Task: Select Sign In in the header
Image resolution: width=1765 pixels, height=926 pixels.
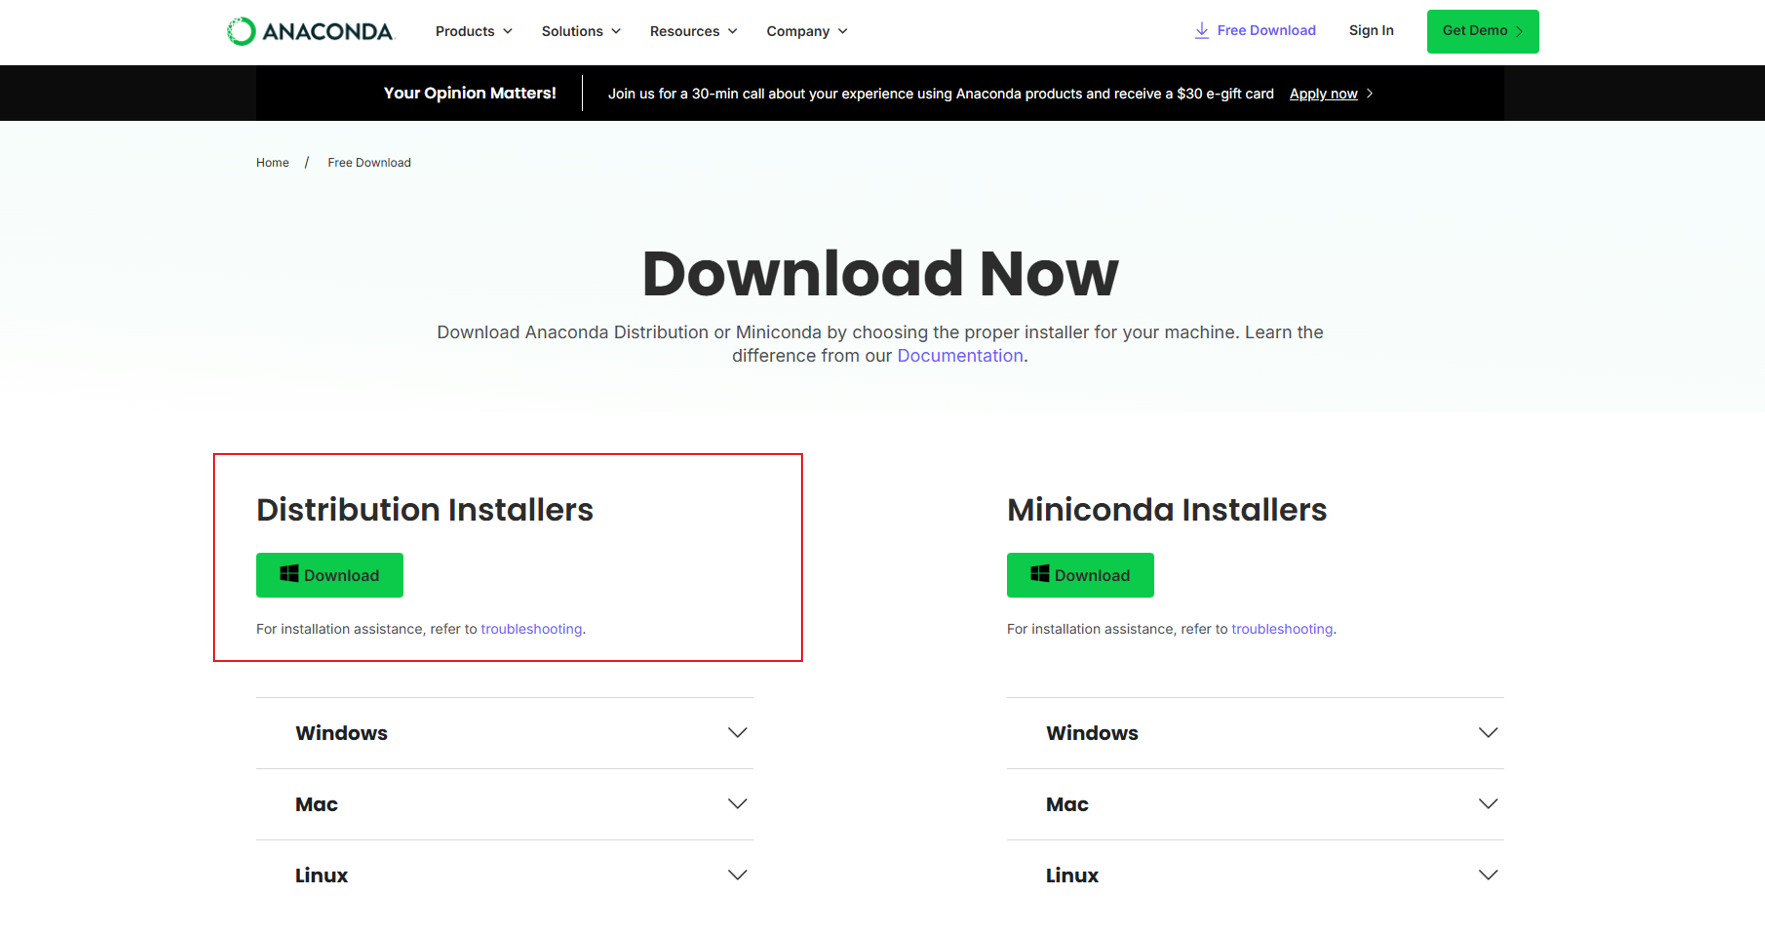Action: click(x=1371, y=31)
